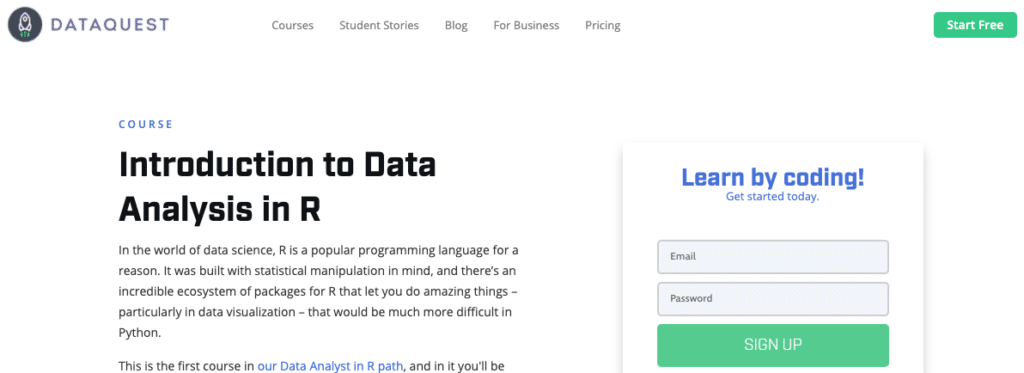
Task: Click the SIGN UP button
Action: point(773,345)
